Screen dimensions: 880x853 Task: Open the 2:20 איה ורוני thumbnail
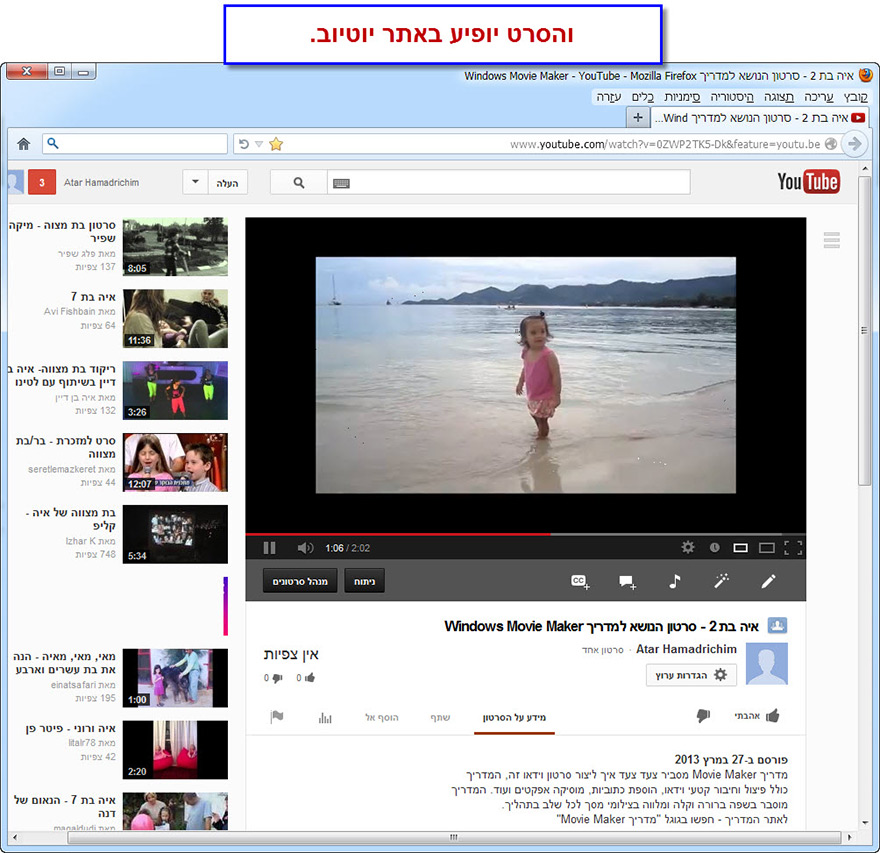175,749
